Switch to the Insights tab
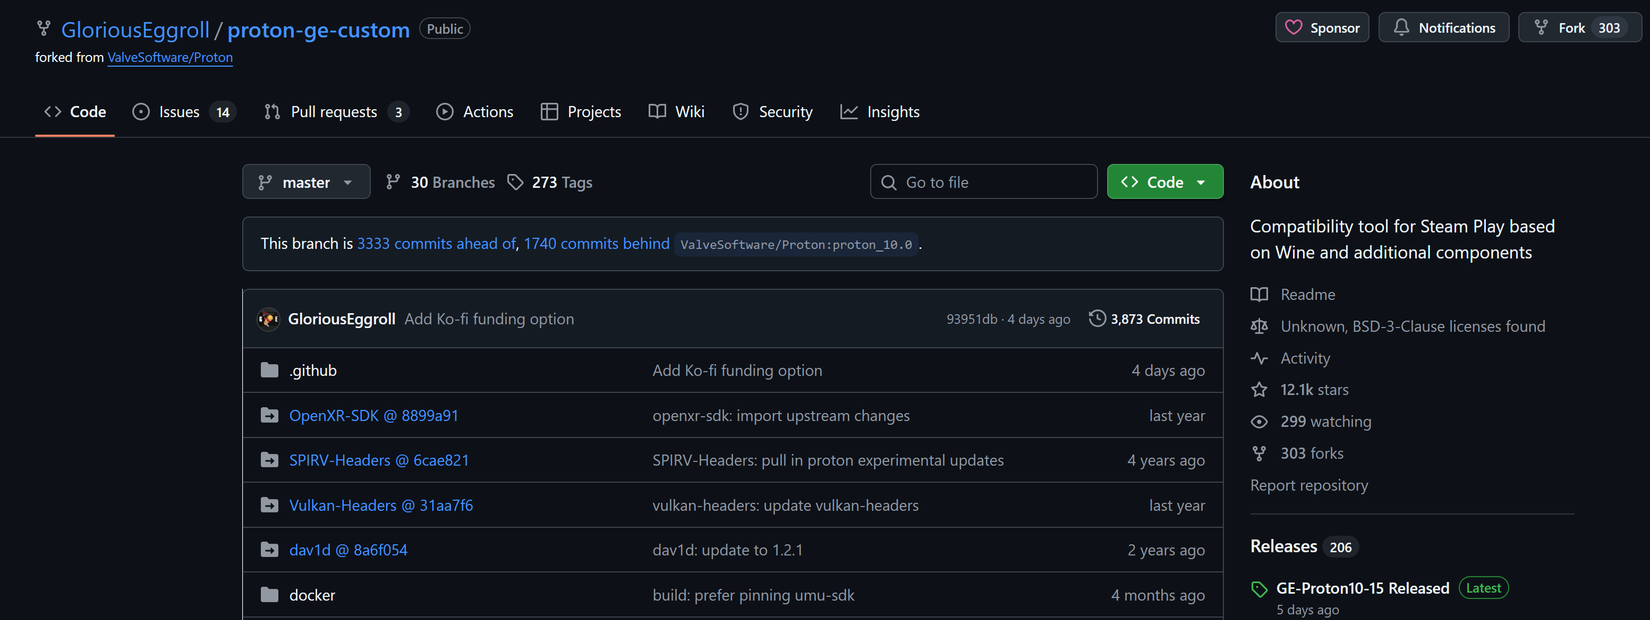 [x=880, y=112]
